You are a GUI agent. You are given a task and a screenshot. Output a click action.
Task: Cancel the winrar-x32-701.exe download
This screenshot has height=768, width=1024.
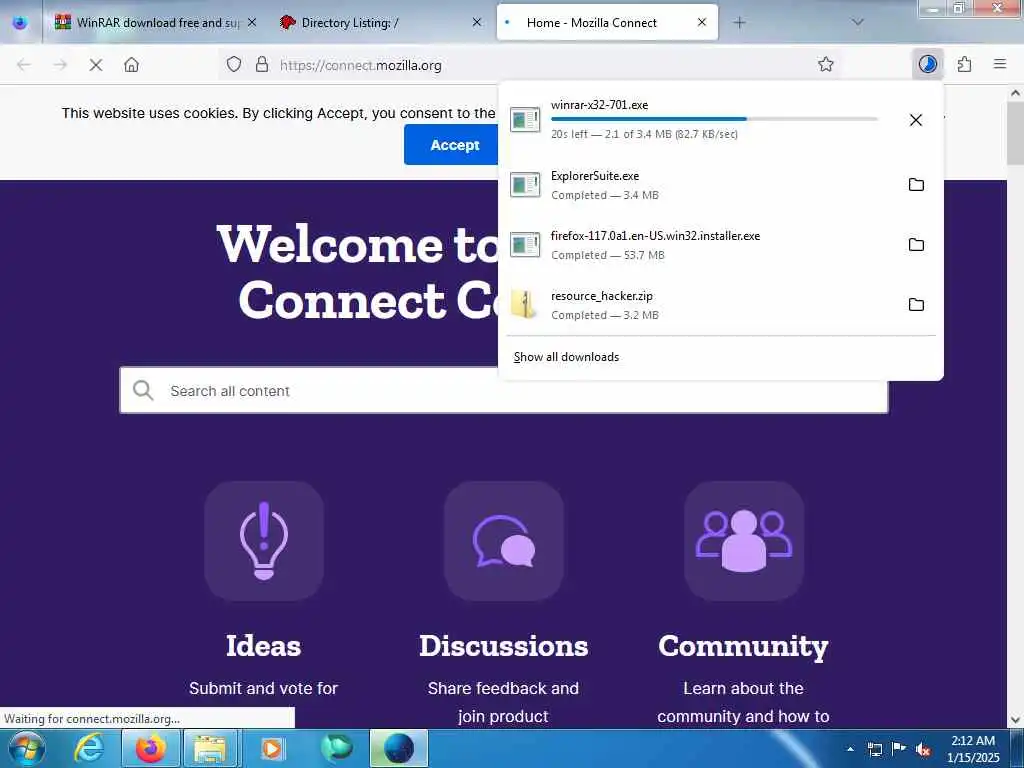coord(916,120)
